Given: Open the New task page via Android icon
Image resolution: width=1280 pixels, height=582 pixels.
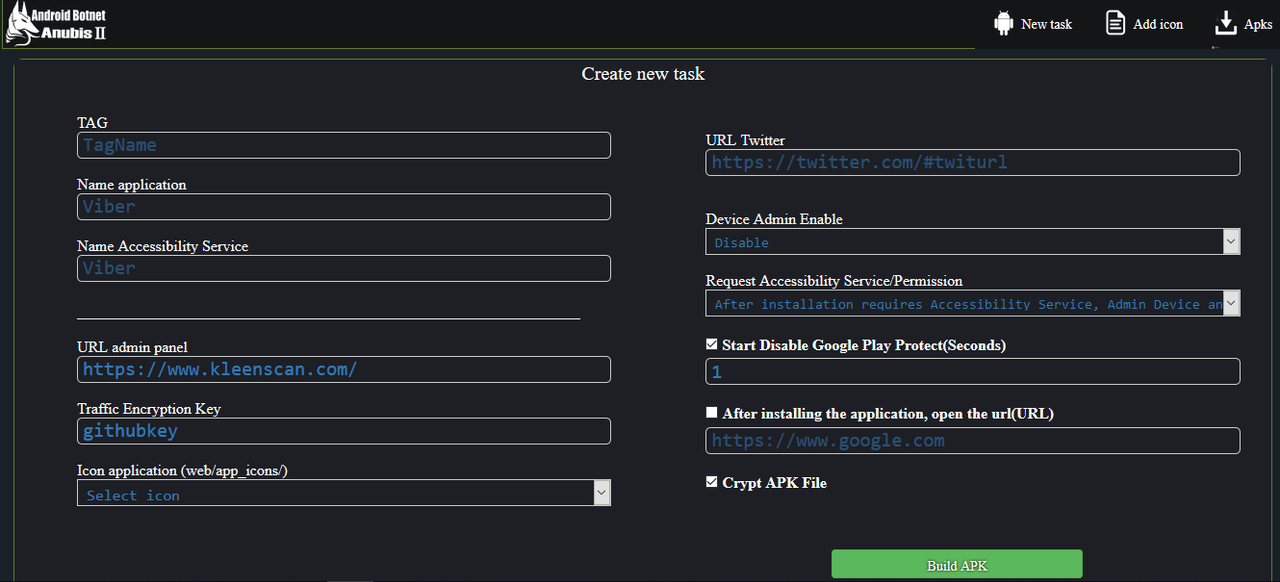Looking at the screenshot, I should [1004, 23].
